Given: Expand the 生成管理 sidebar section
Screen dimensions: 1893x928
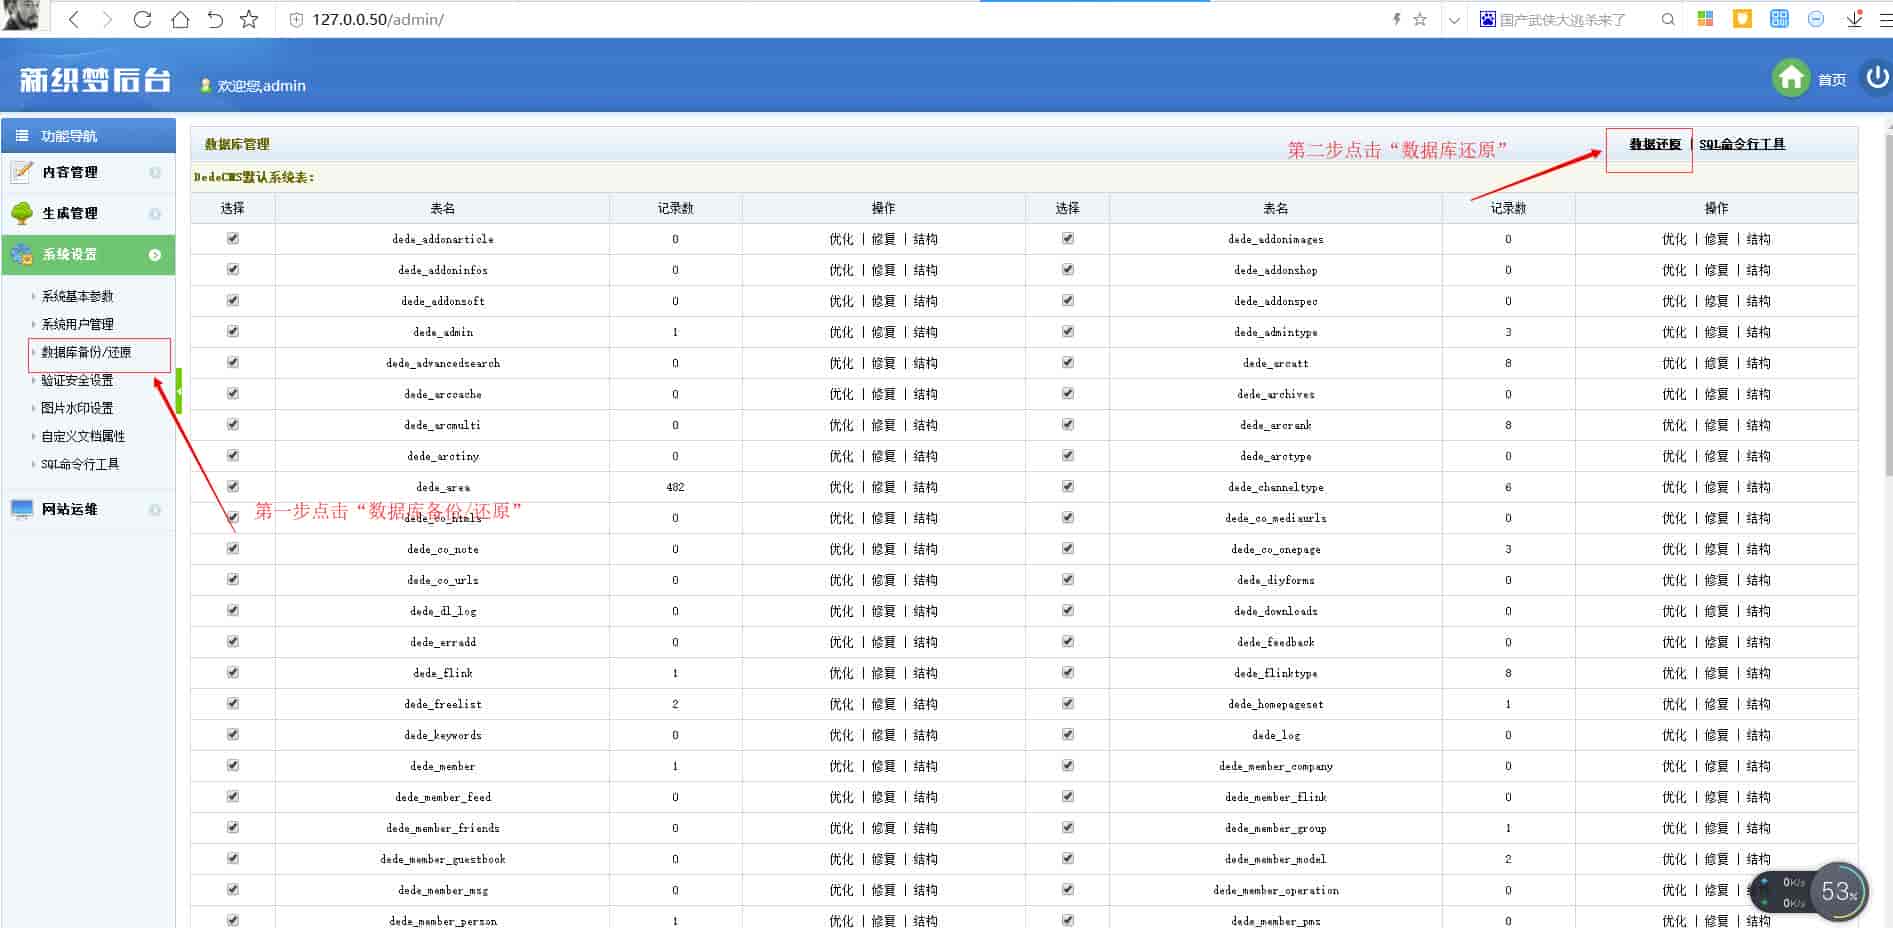Looking at the screenshot, I should 70,213.
